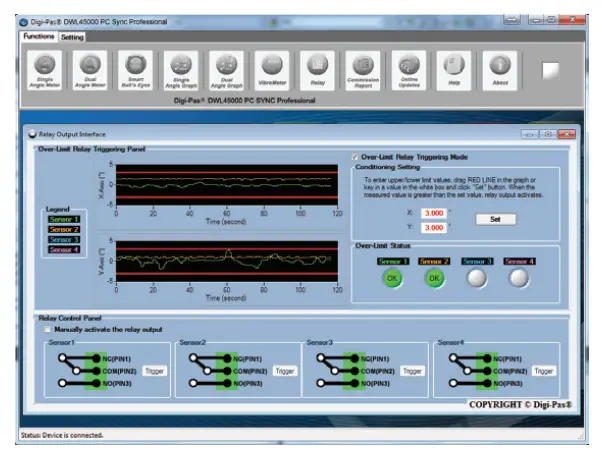602x456 pixels.
Task: Enable Manually activate the relay output
Action: (x=47, y=330)
